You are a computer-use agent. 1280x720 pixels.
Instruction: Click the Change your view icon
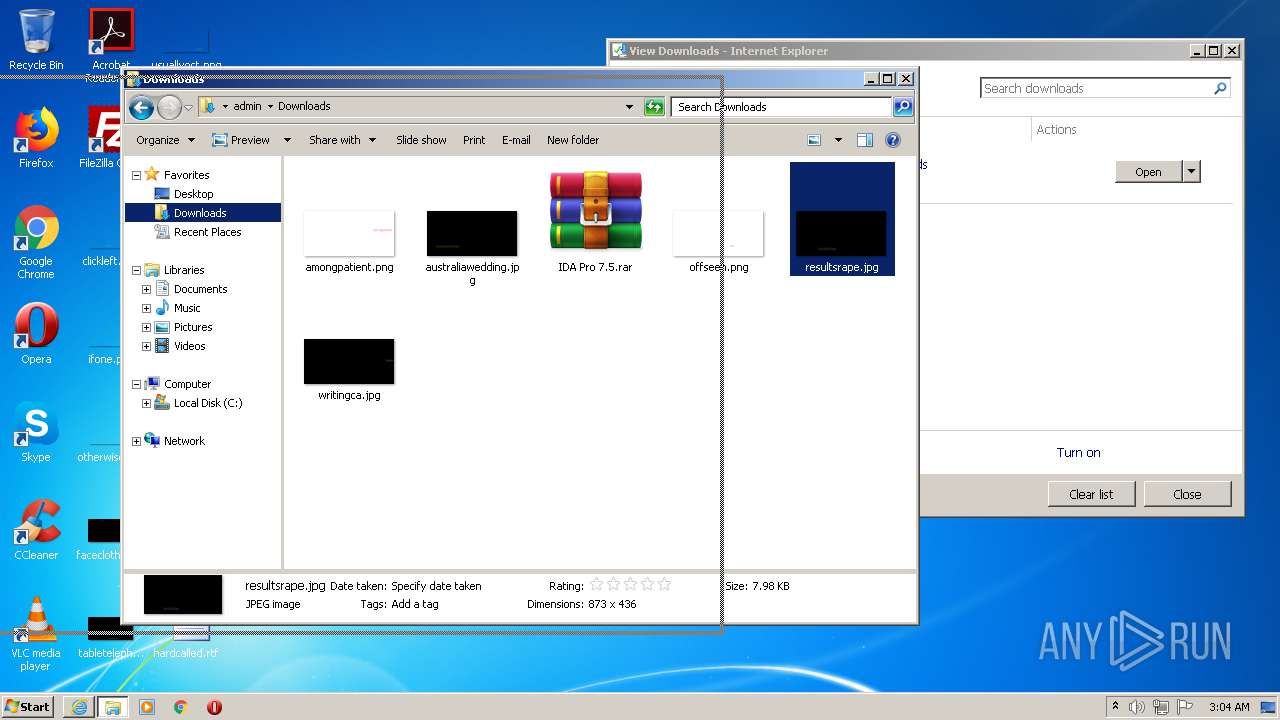click(814, 140)
